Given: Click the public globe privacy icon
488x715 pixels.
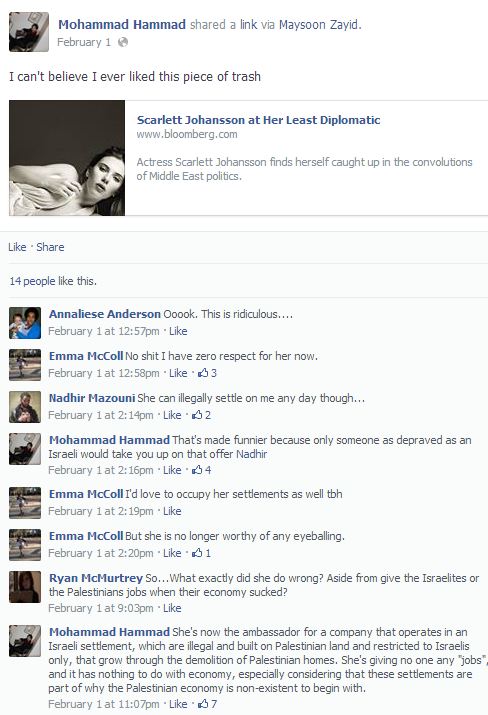Looking at the screenshot, I should (123, 42).
